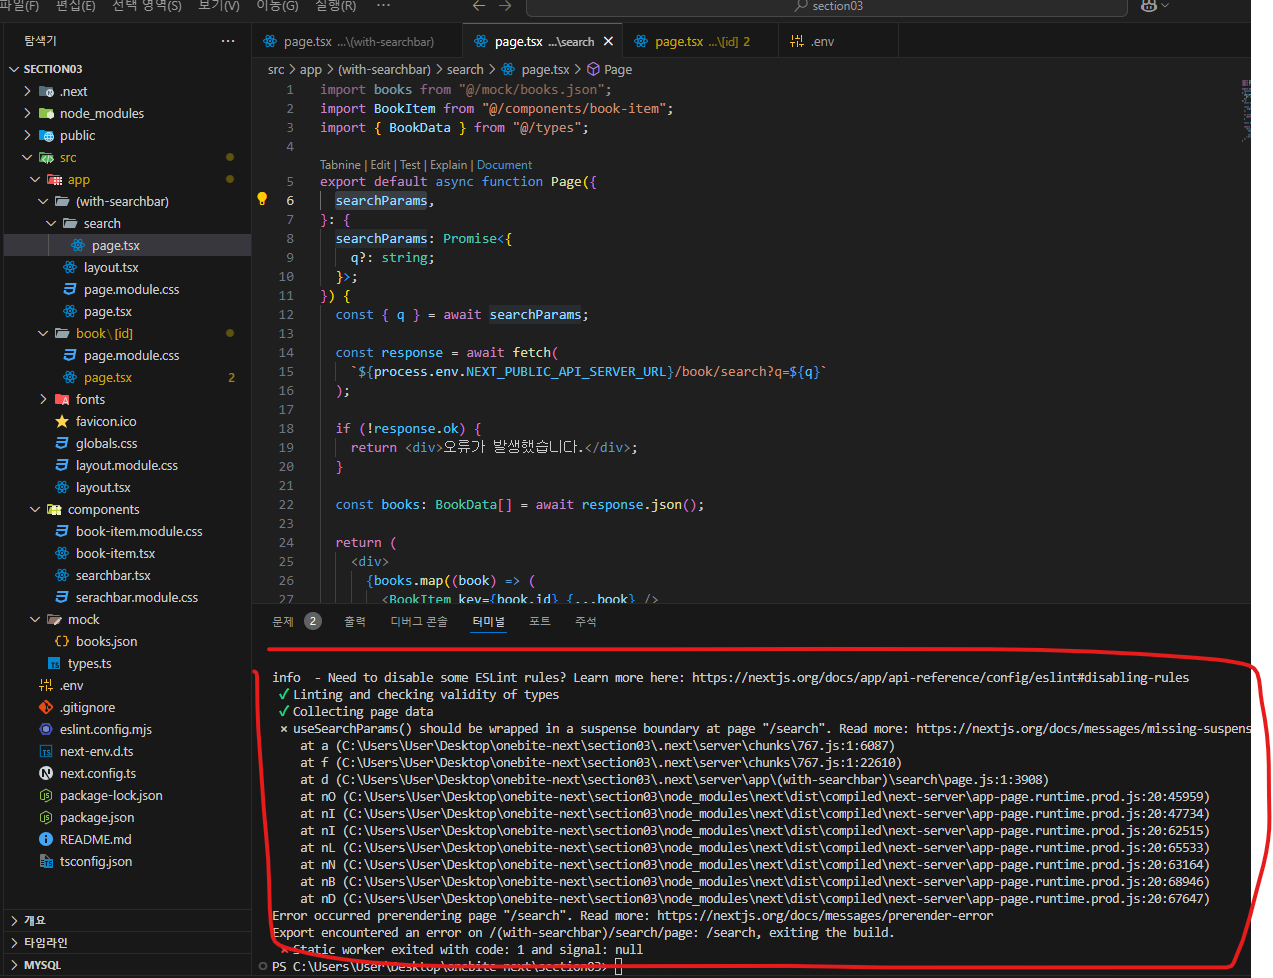Open README.md in the explorer
Screen dimensions: 1273x978
pyautogui.click(x=126, y=839)
